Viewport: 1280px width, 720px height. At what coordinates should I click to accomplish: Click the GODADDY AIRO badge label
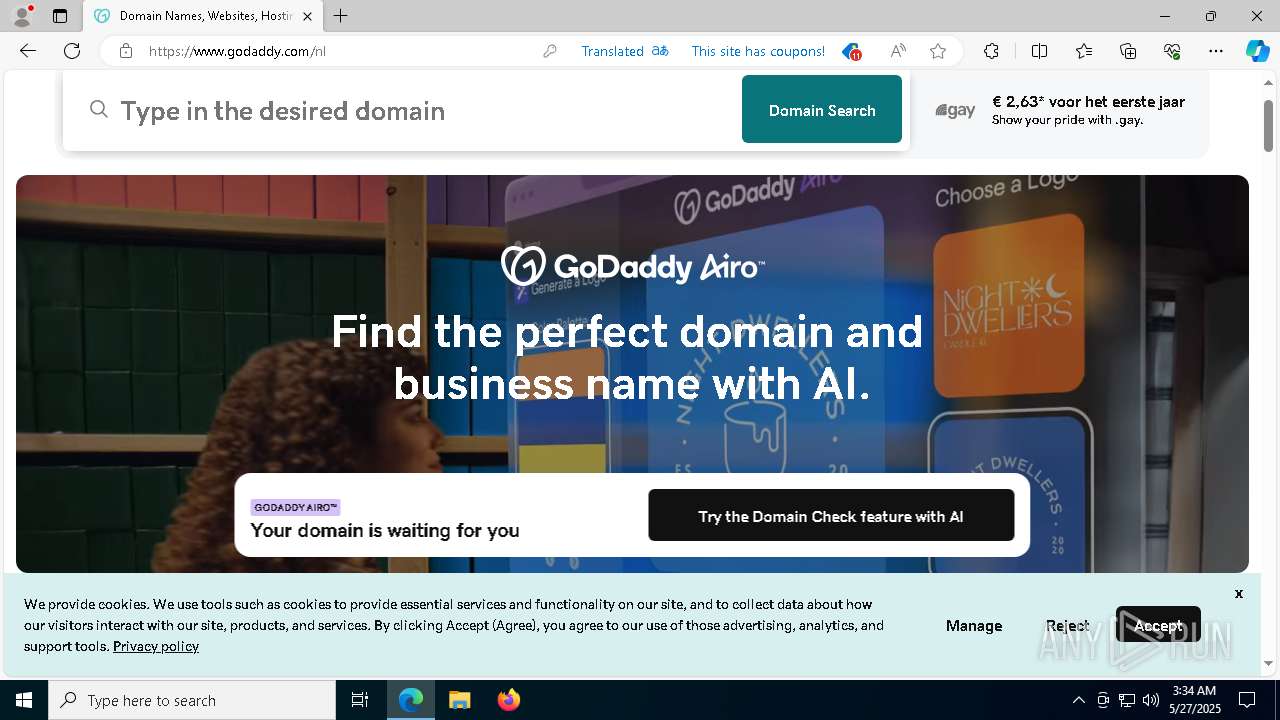point(295,507)
